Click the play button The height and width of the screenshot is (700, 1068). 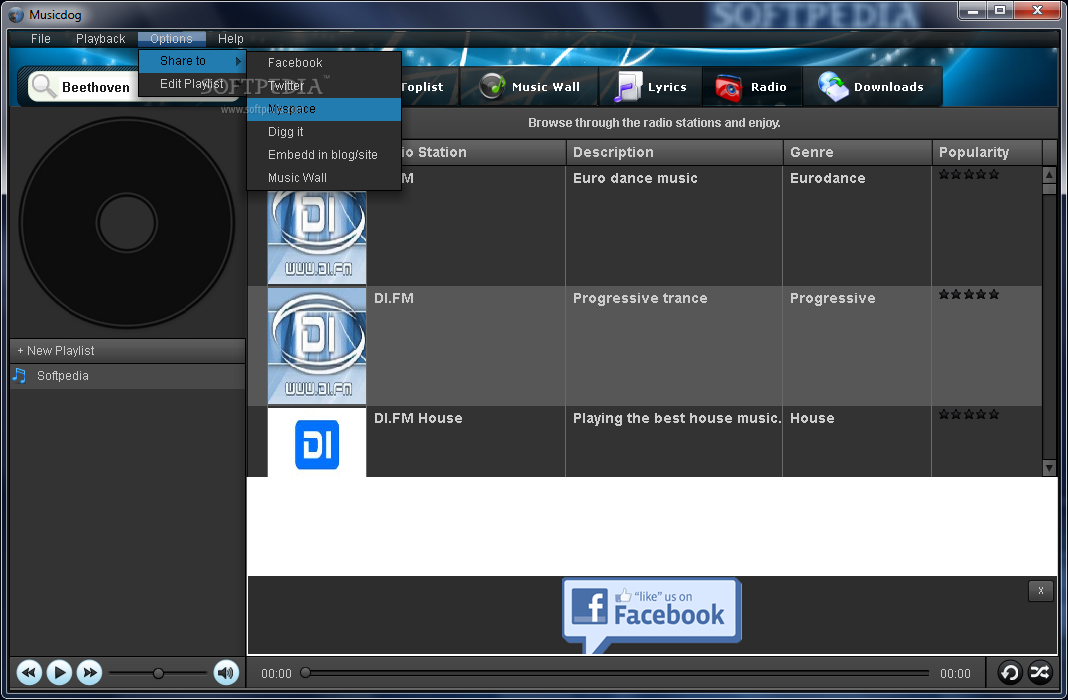(x=59, y=673)
